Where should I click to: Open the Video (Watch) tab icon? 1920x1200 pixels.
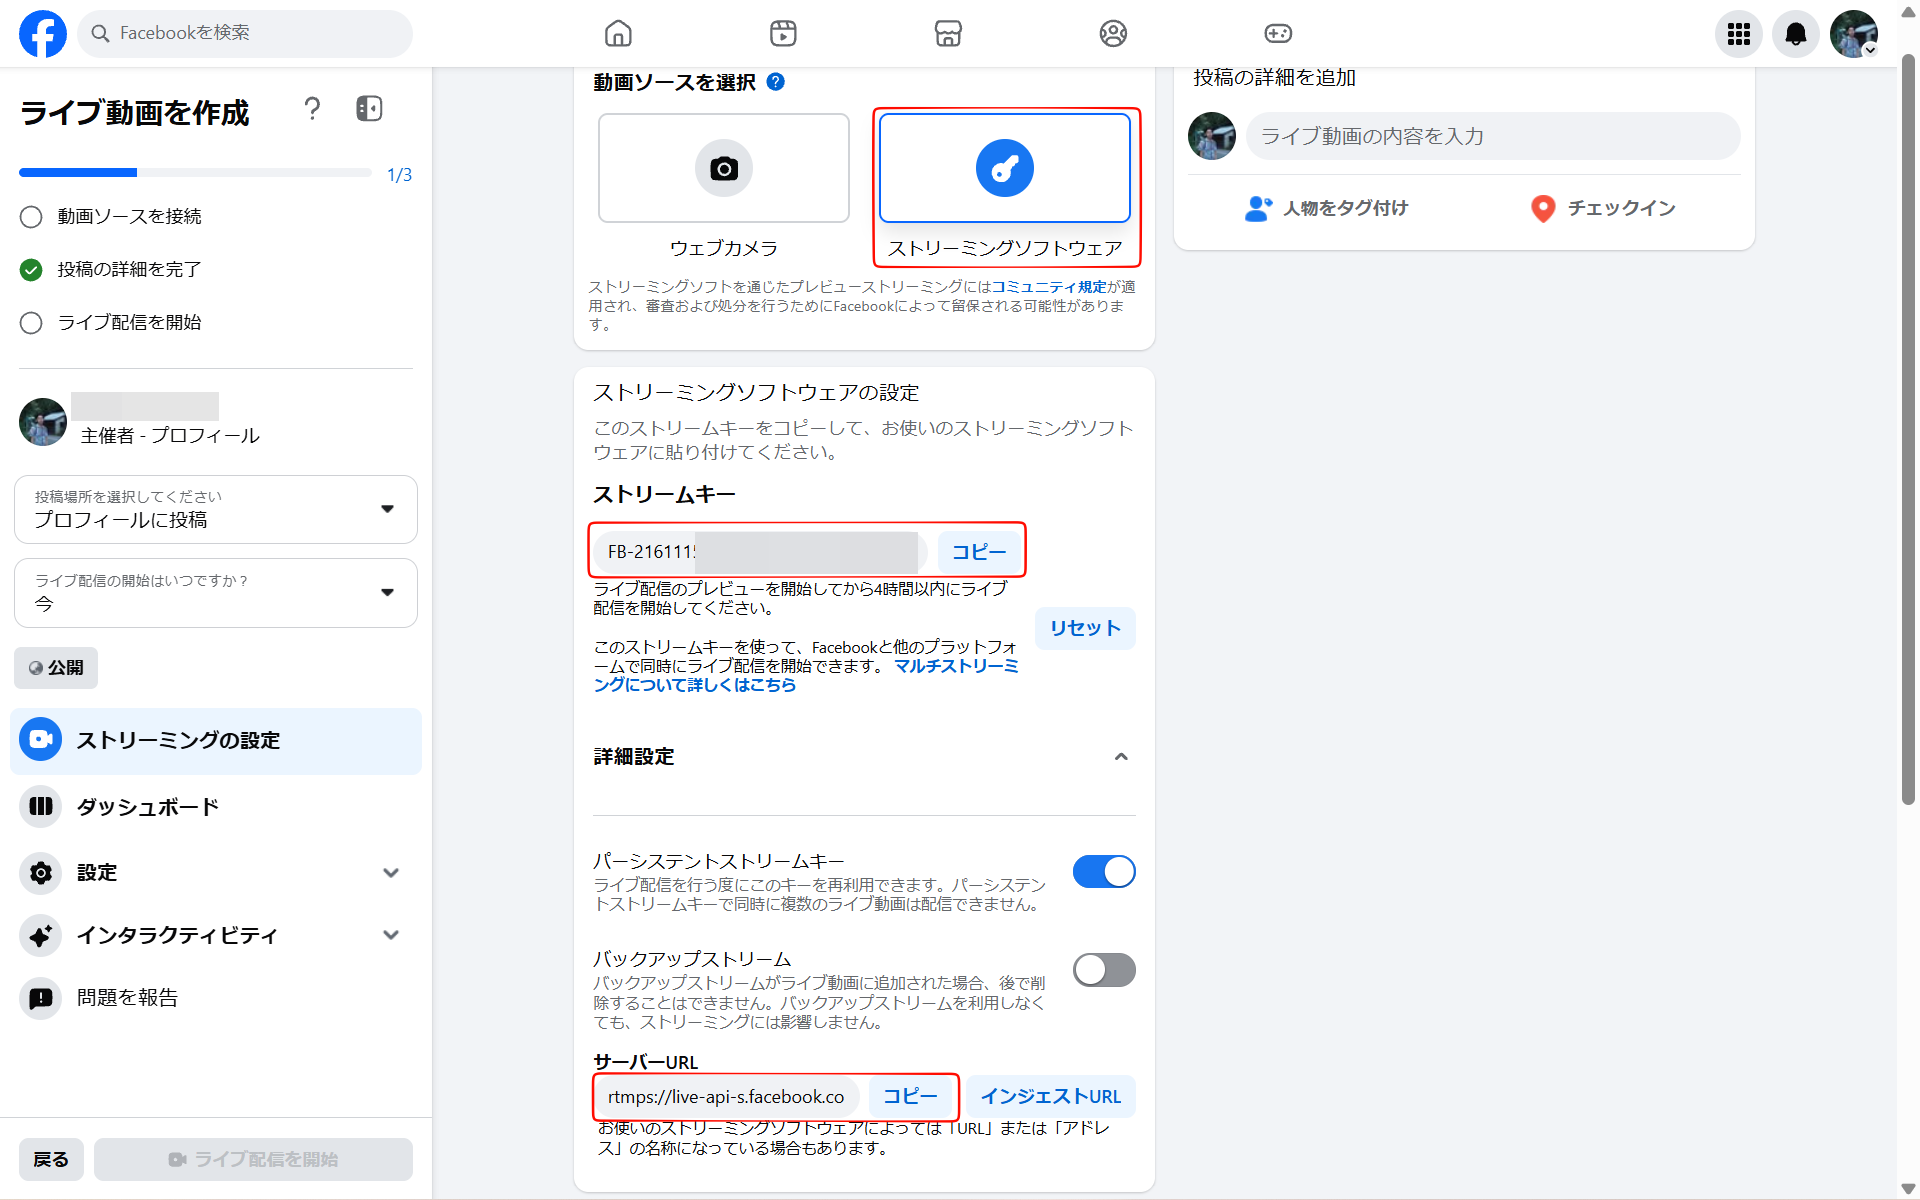[783, 33]
